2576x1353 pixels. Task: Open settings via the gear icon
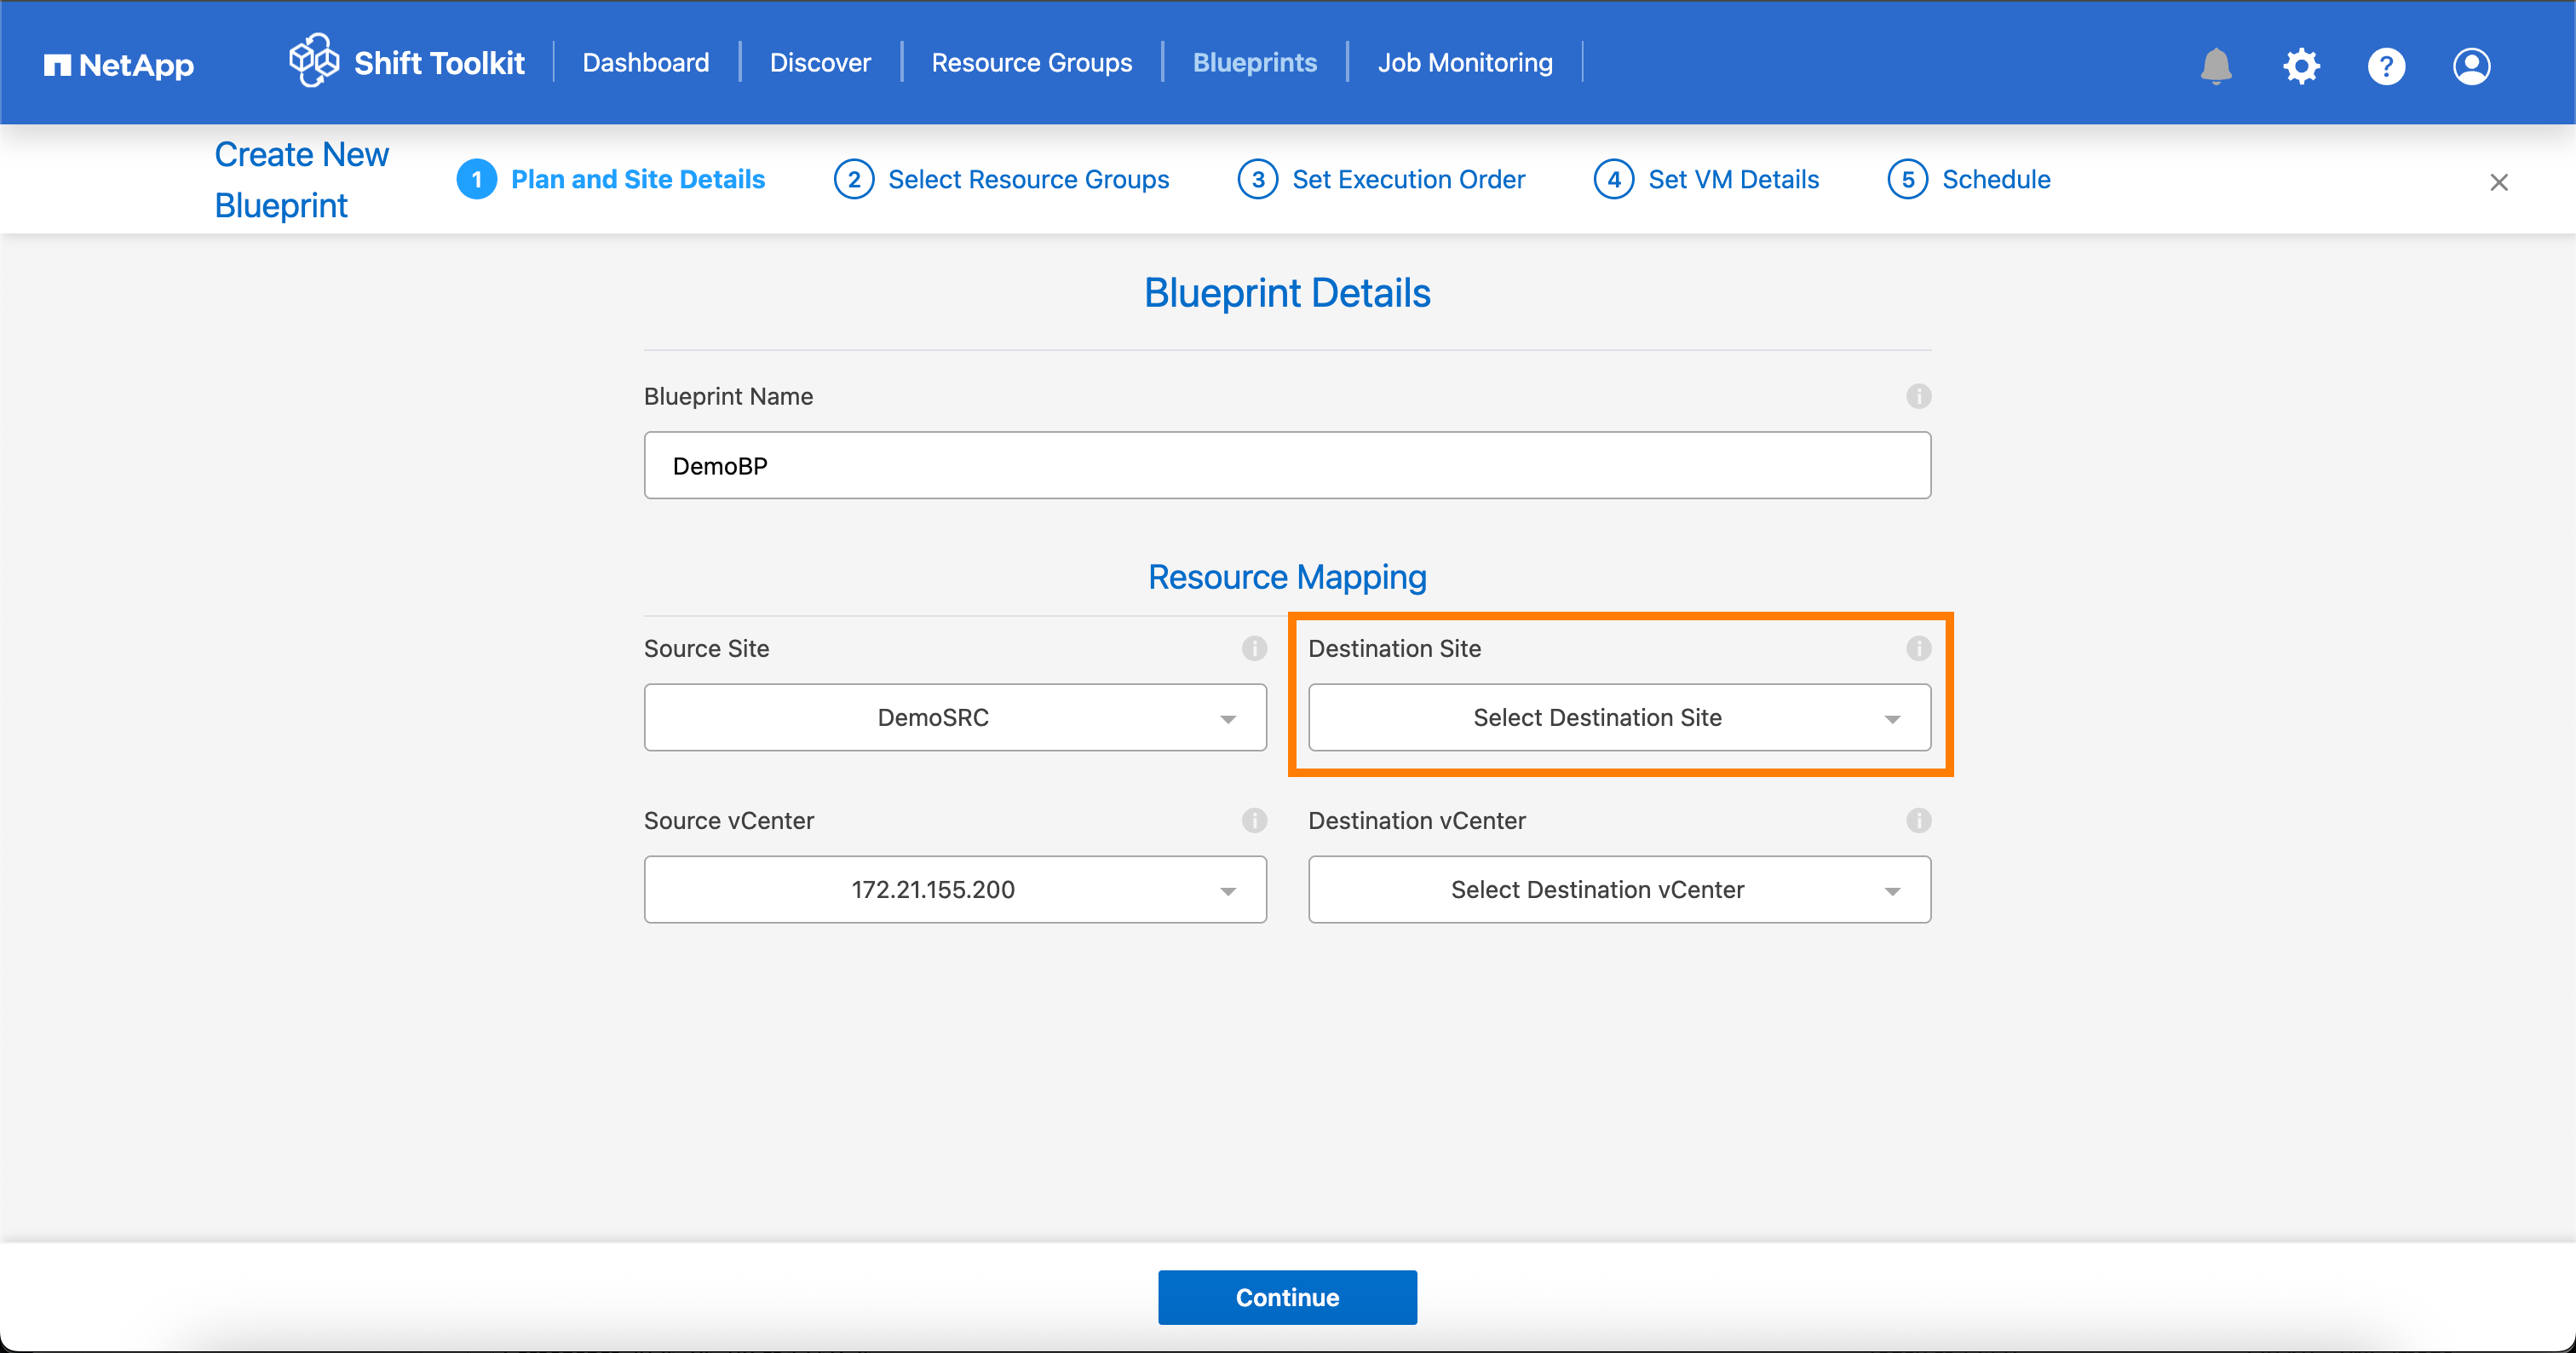pyautogui.click(x=2301, y=66)
